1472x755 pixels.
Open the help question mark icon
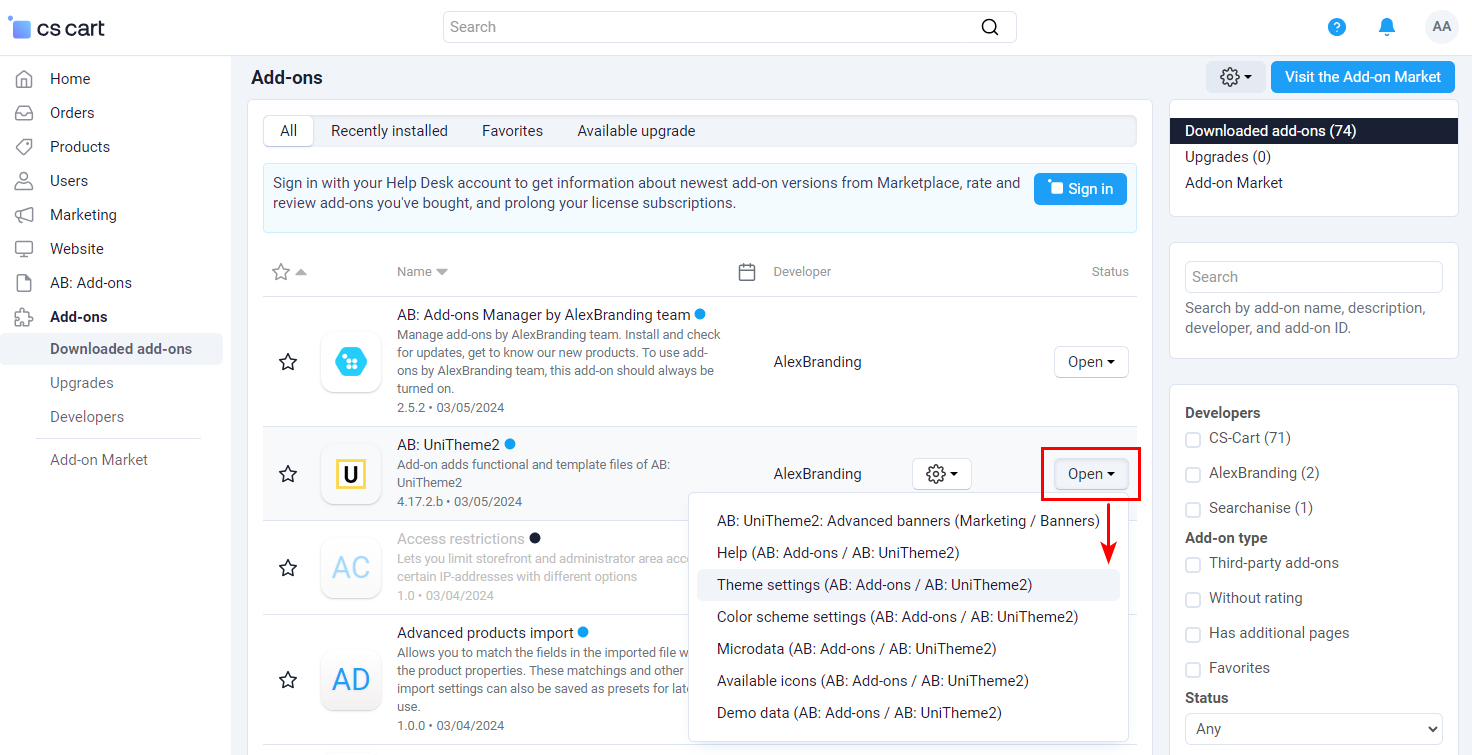[1337, 27]
